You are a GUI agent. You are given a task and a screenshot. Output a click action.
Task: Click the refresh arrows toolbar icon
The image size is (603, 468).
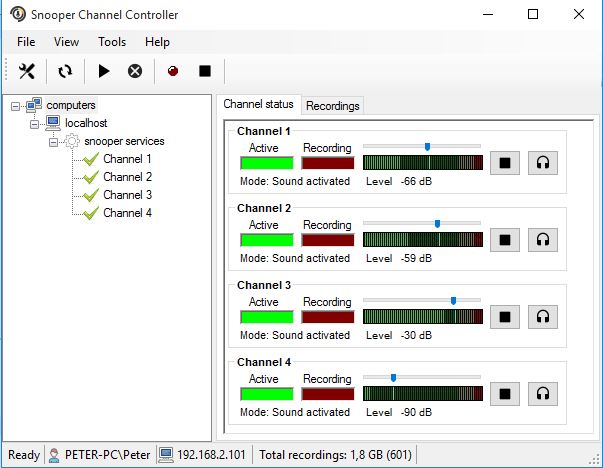pyautogui.click(x=65, y=71)
